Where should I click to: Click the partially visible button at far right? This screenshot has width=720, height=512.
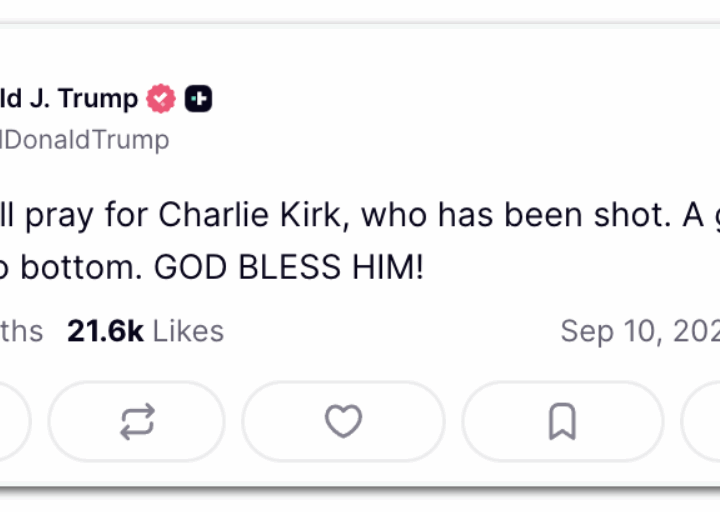[x=702, y=422]
